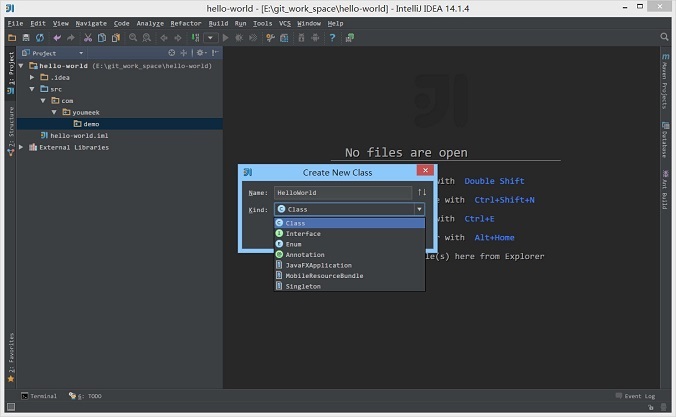Open the Kind dropdown arrow
676x417 pixels.
tap(419, 209)
